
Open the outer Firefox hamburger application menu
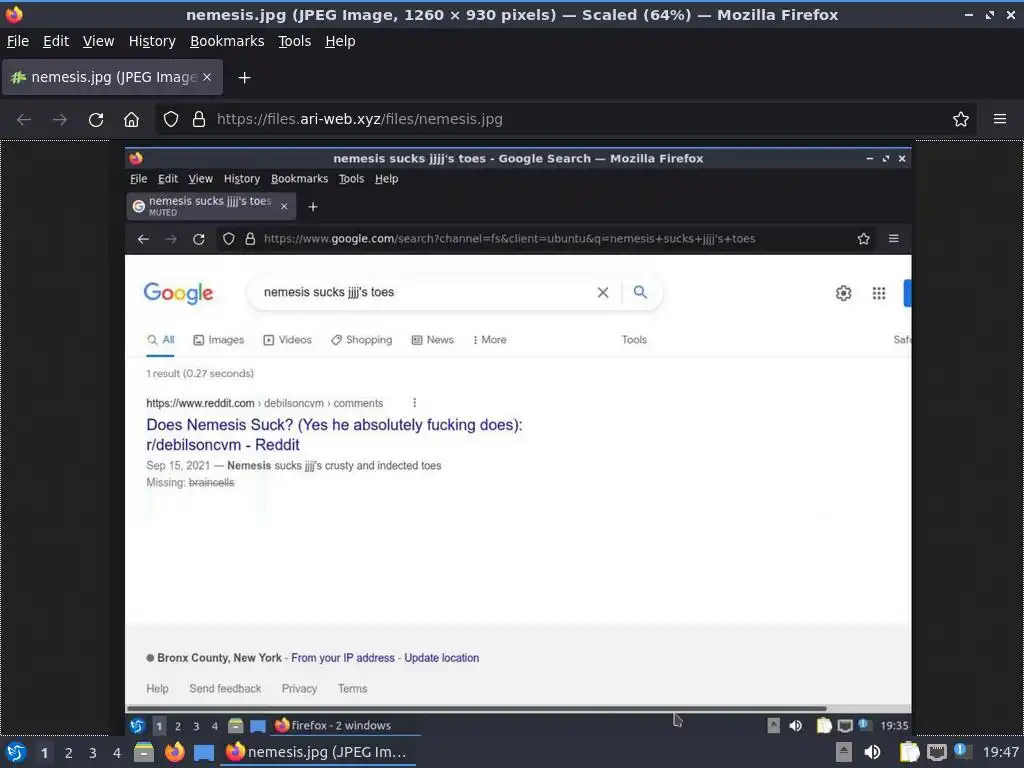(1000, 119)
